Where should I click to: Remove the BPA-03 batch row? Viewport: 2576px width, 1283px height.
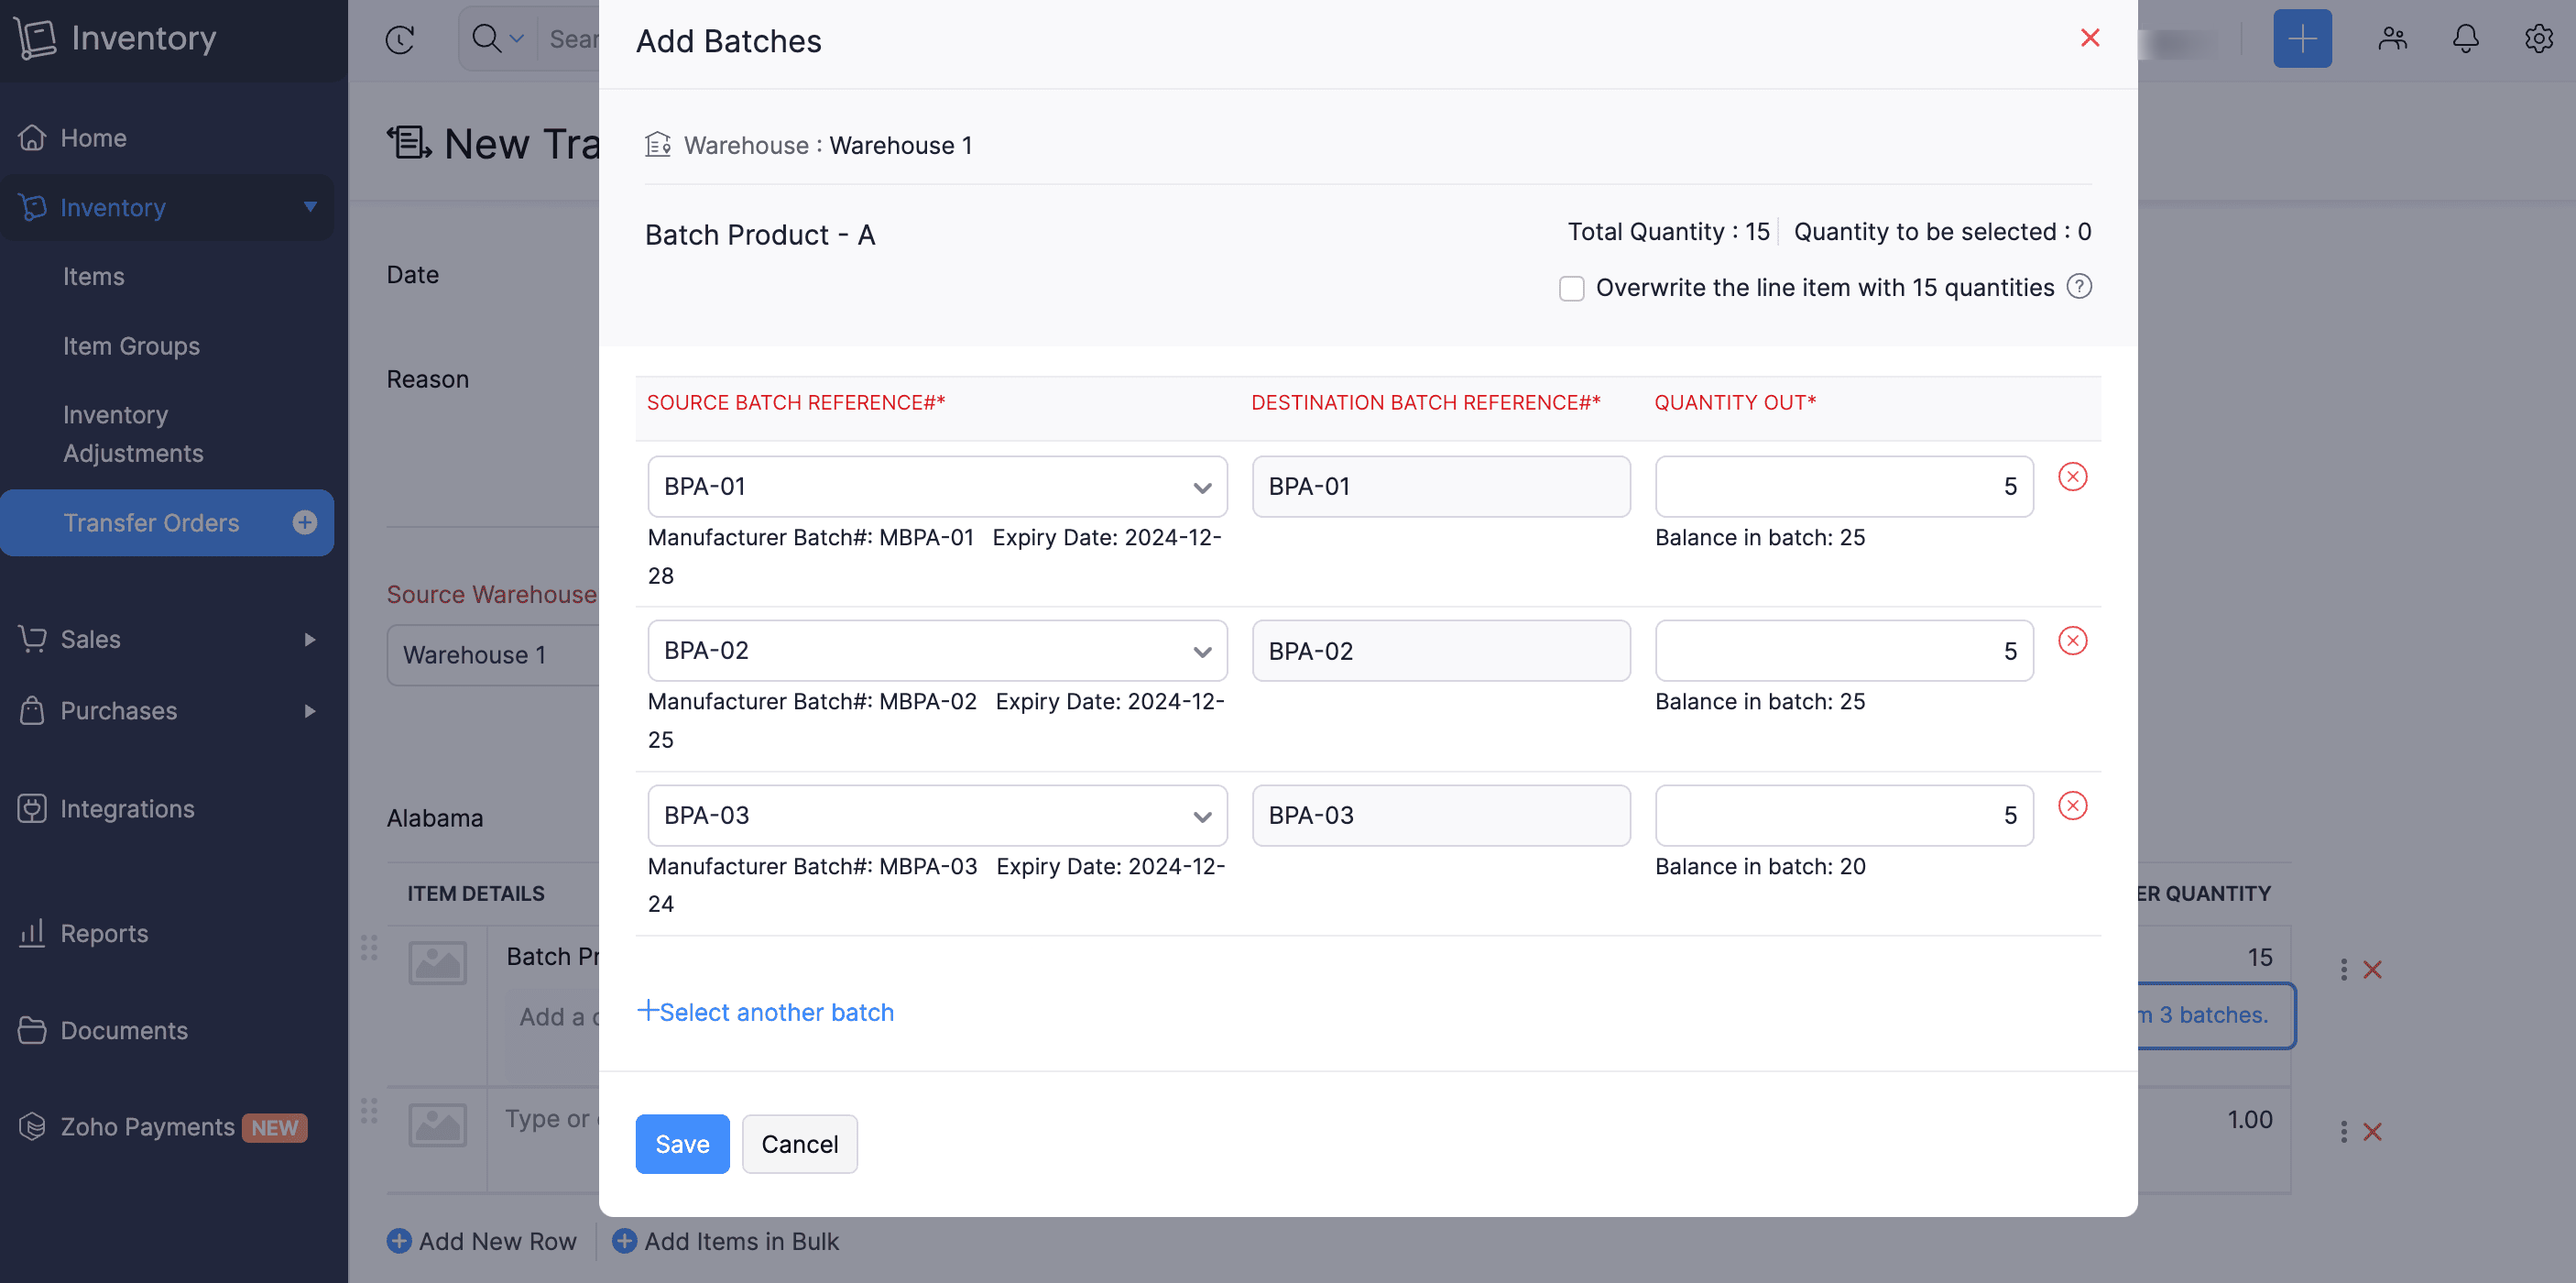2072,805
